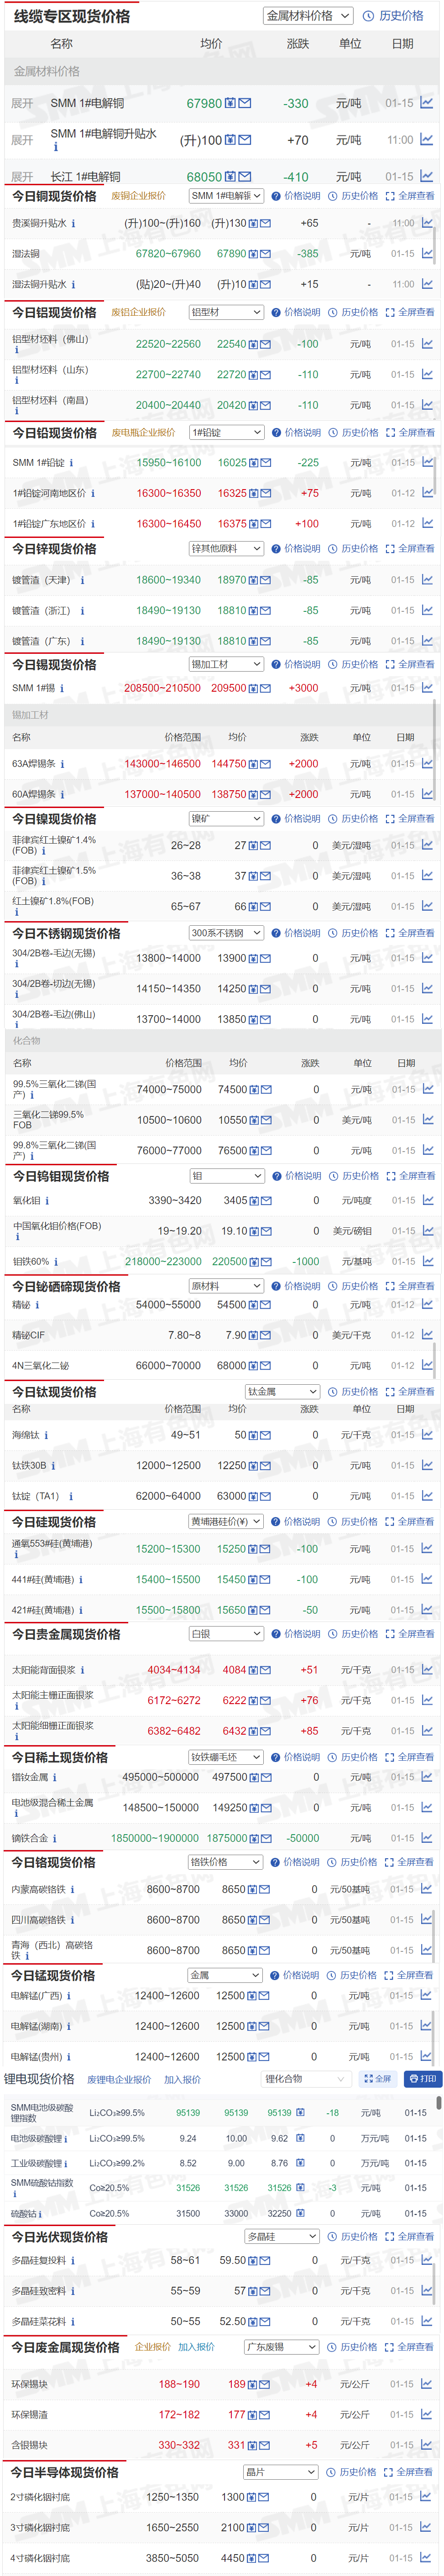Open trend chart for 多晶硅致密料

coord(427,2291)
